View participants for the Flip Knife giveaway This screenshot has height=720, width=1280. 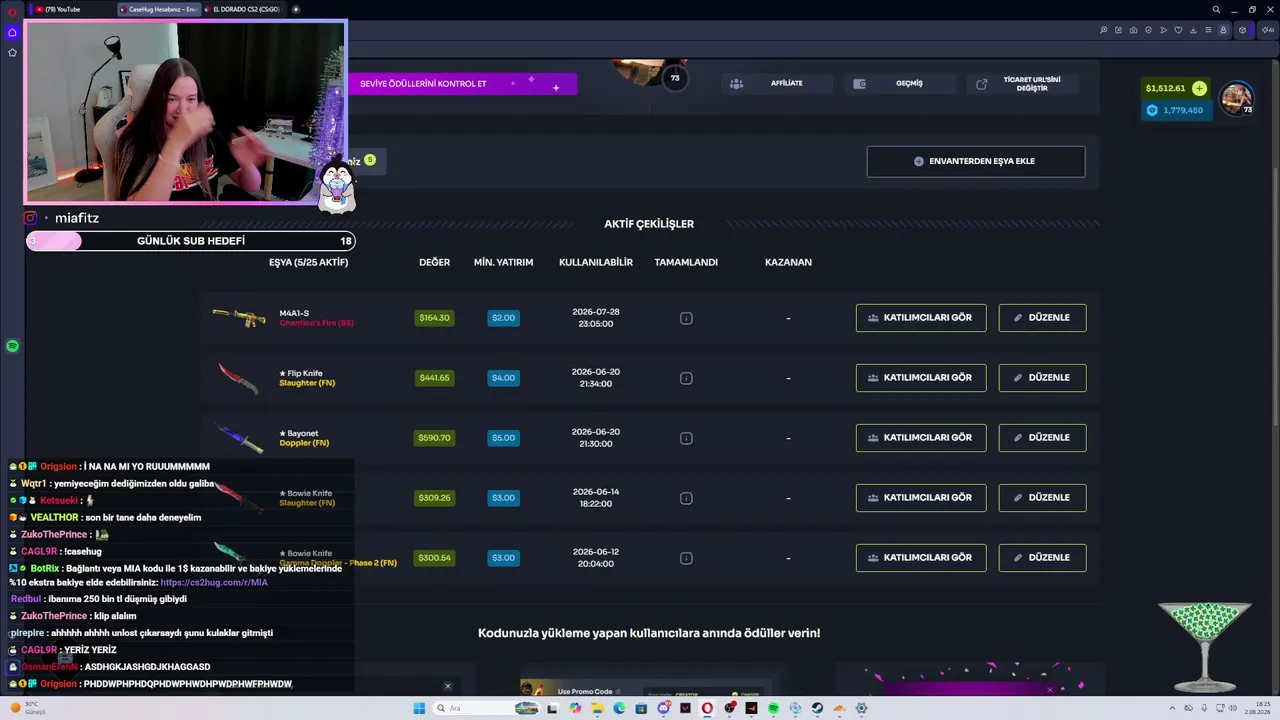pos(921,378)
